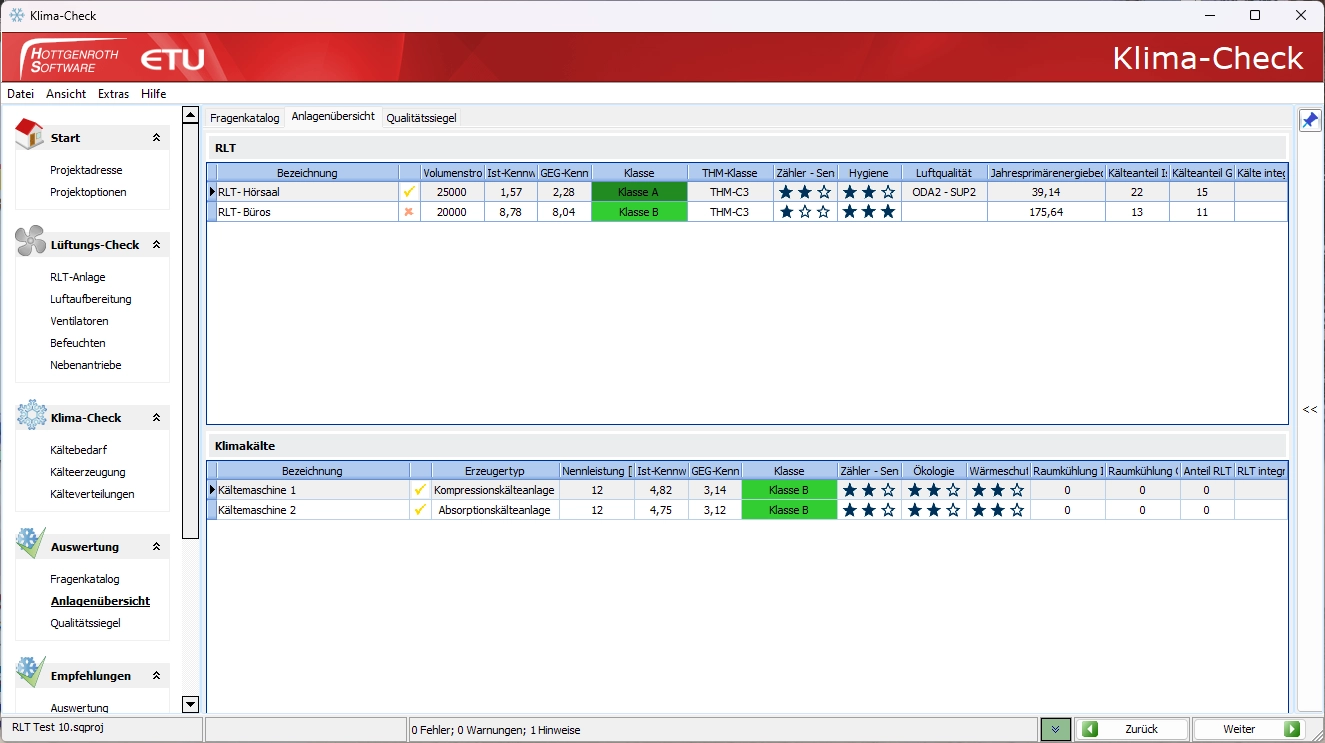Click the fan Lüftungs-Check icon
Image resolution: width=1325 pixels, height=743 pixels.
(30, 243)
